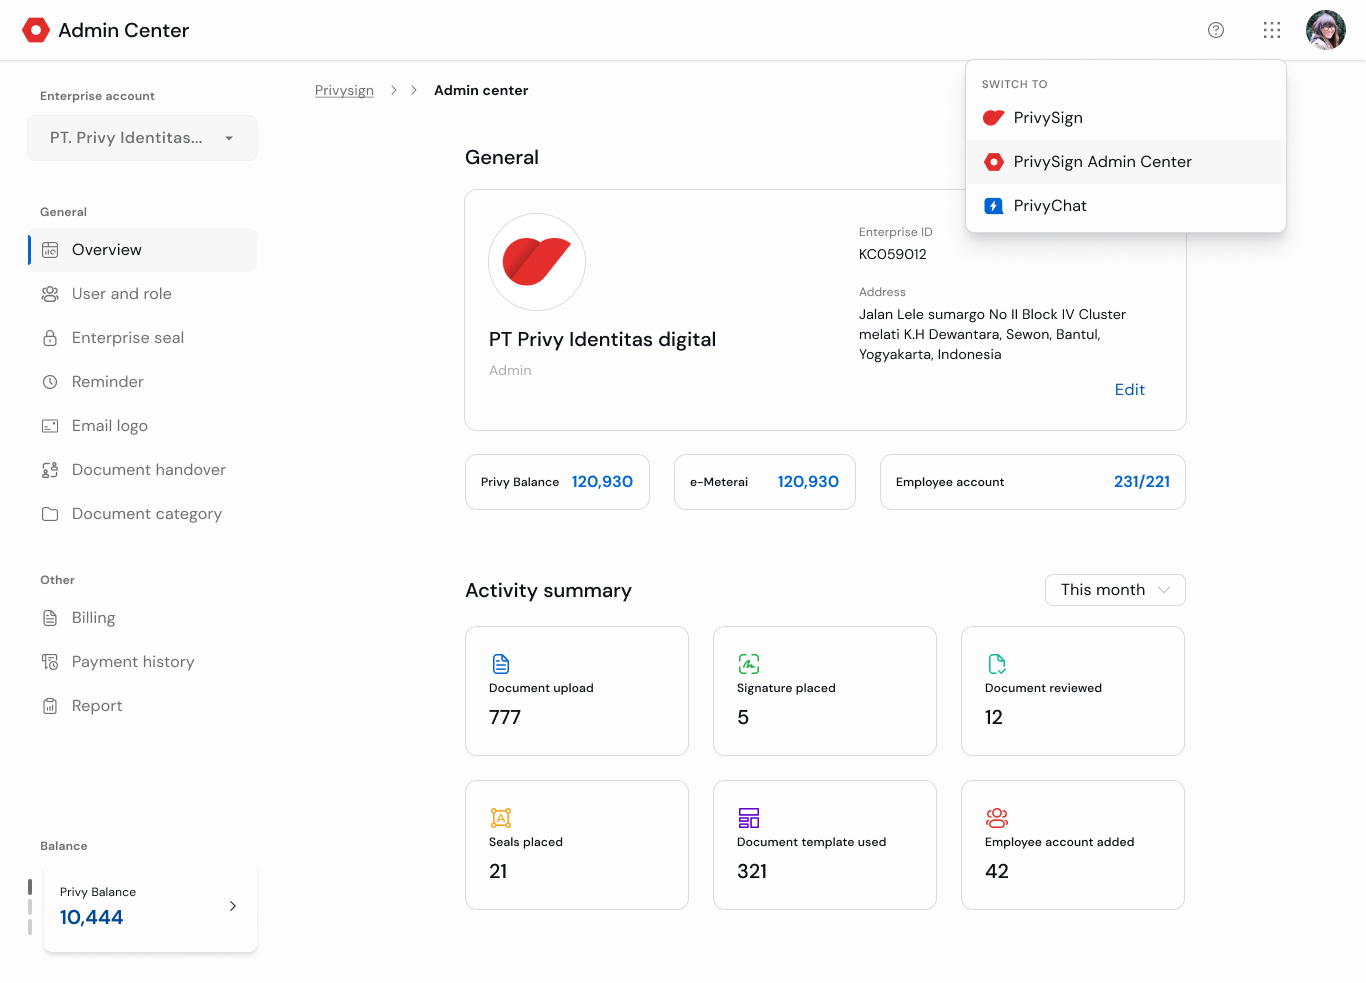Click the Document template used count 321
Viewport: 1366px width, 983px height.
(752, 872)
